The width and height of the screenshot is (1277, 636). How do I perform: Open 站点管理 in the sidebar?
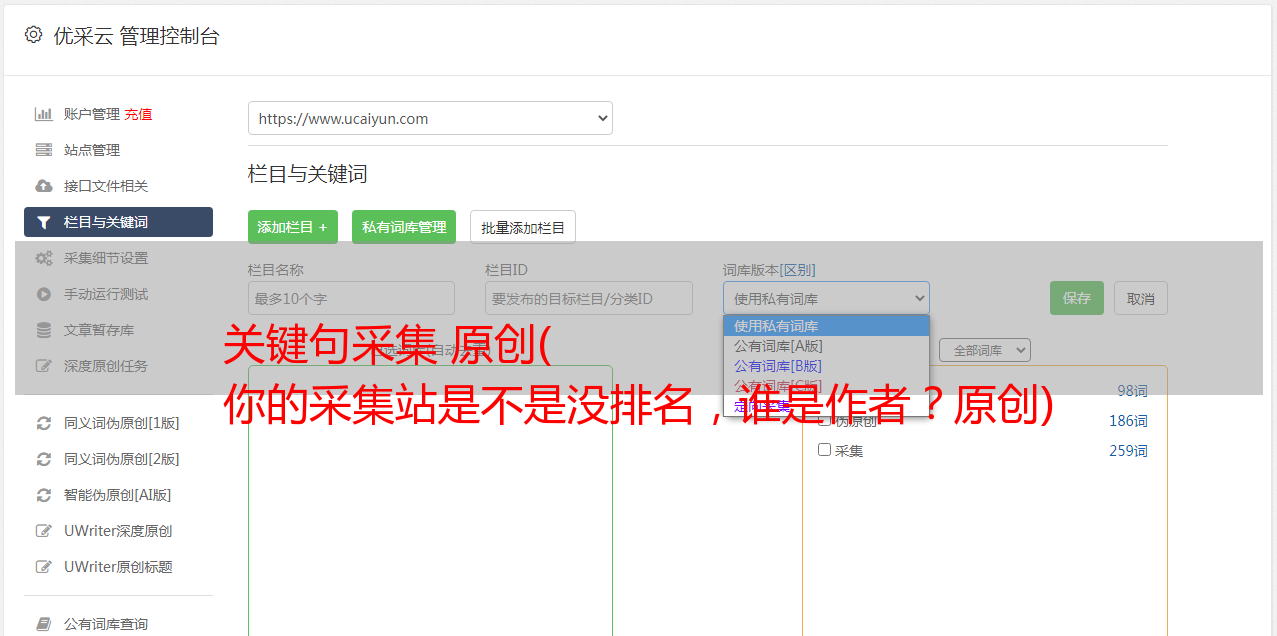pos(92,150)
